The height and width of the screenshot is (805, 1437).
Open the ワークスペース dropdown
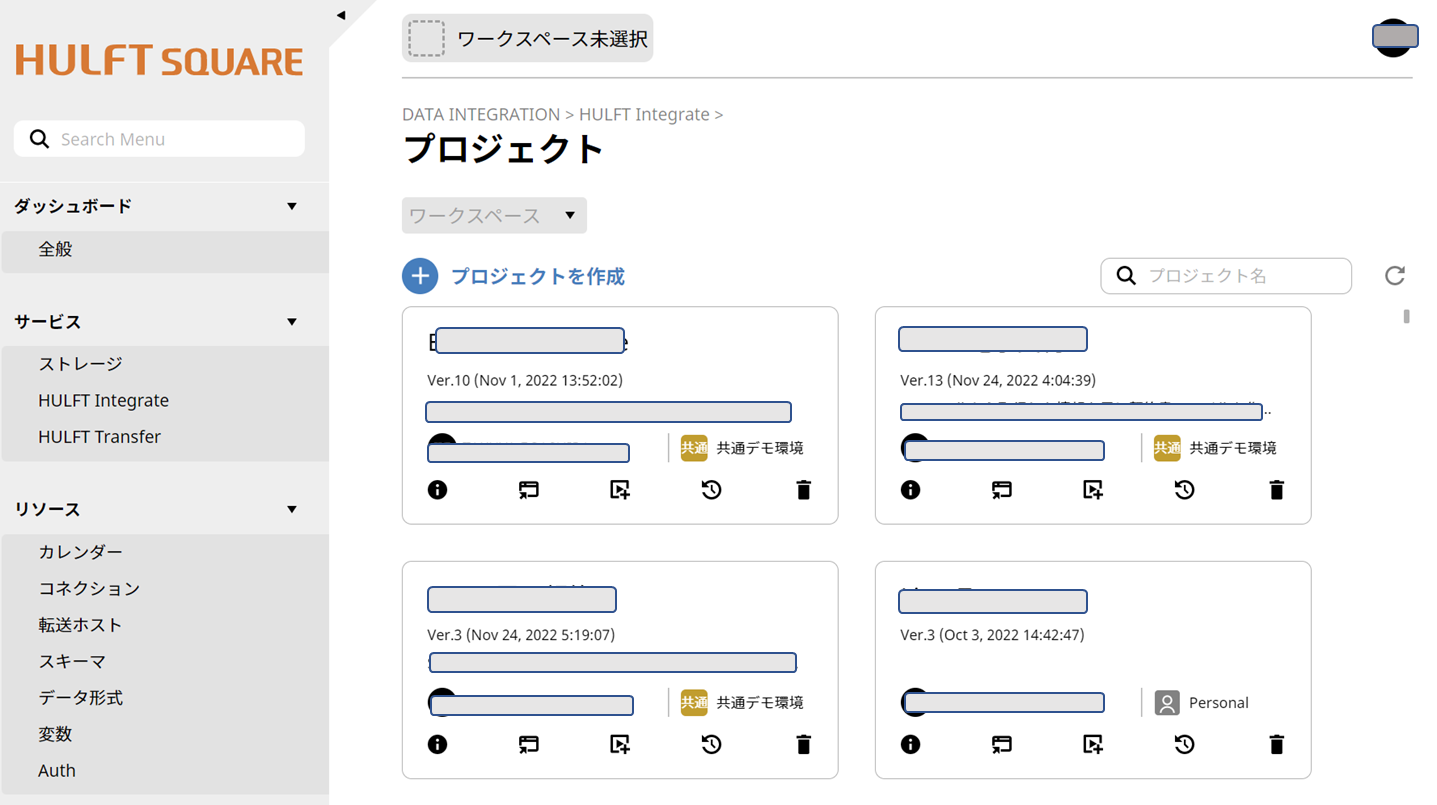point(494,215)
